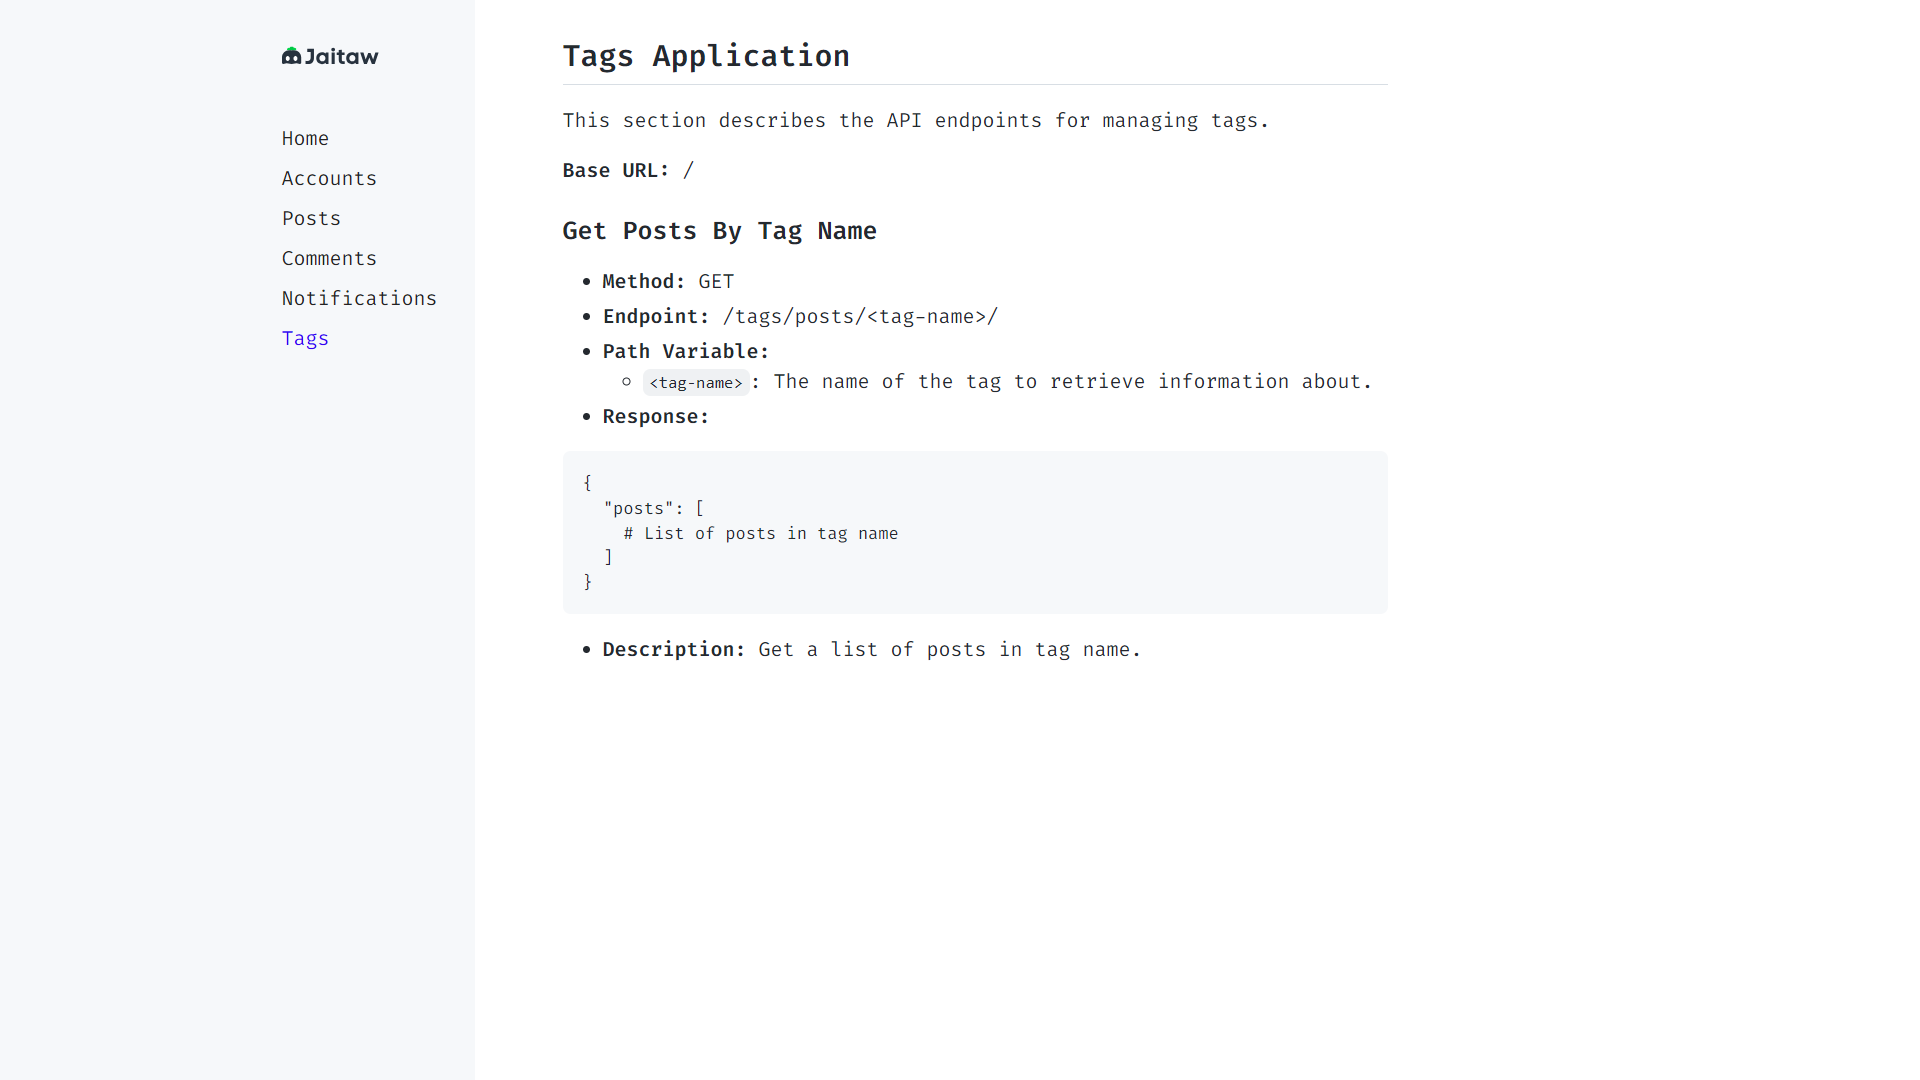The width and height of the screenshot is (1920, 1080).
Task: Click the Response: label
Action: (x=655, y=417)
